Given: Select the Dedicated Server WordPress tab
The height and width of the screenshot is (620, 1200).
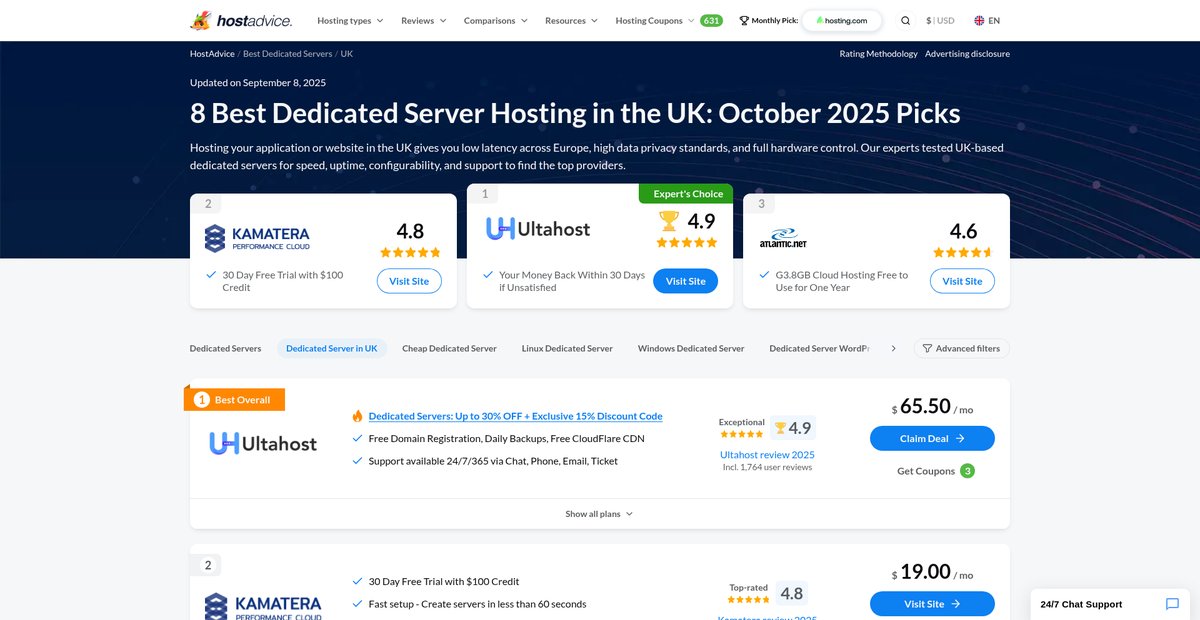Looking at the screenshot, I should pos(819,348).
